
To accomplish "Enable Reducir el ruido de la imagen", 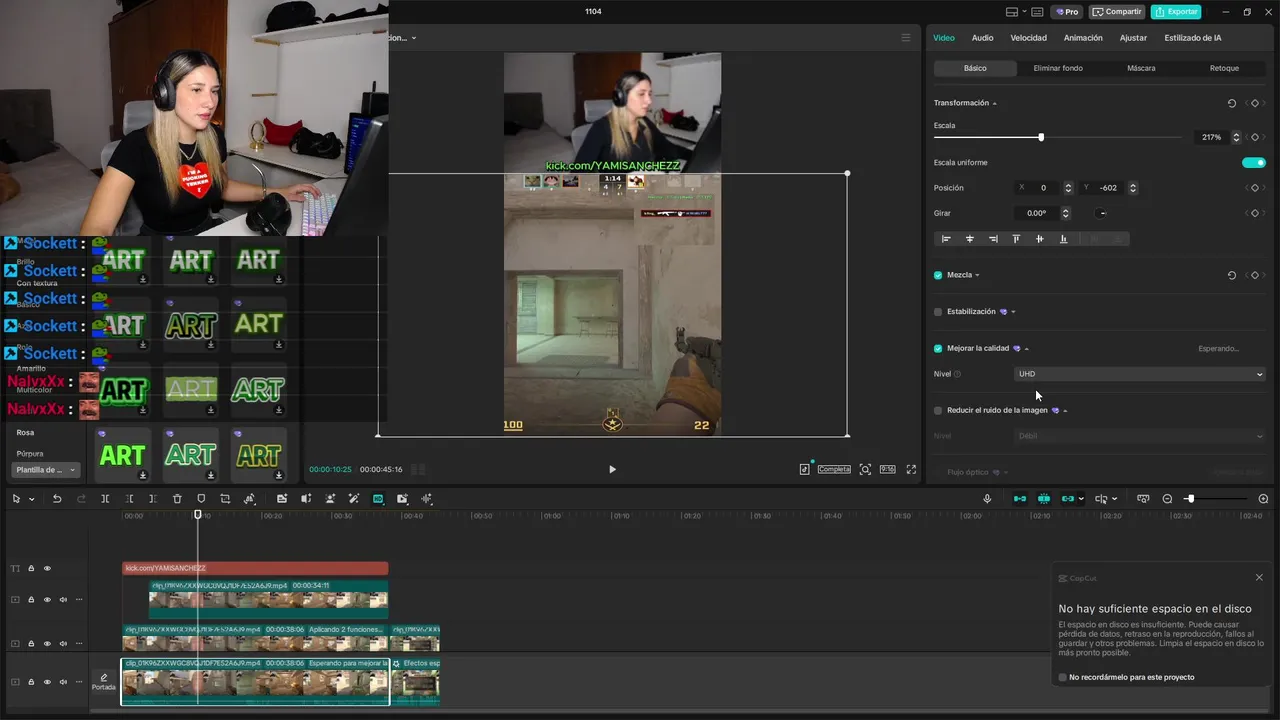I will click(938, 410).
